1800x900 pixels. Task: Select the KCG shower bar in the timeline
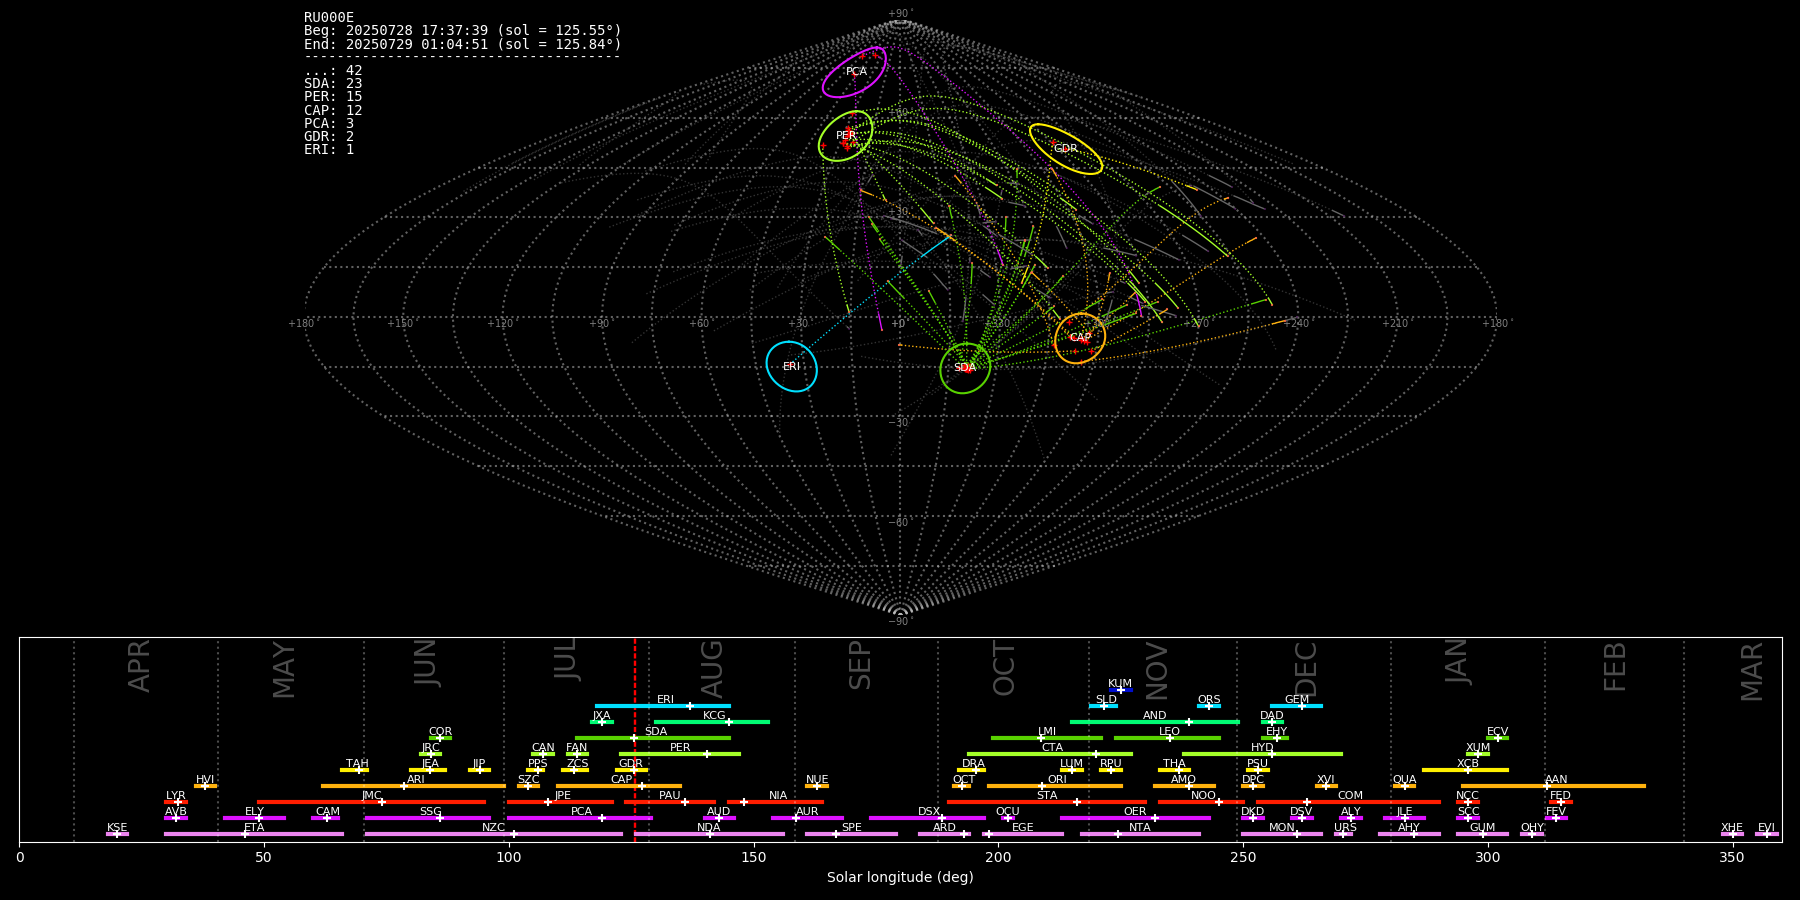[x=712, y=722]
